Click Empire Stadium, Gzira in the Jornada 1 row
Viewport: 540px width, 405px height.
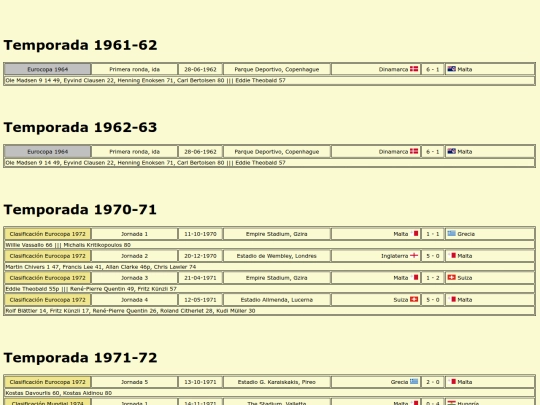coord(277,234)
